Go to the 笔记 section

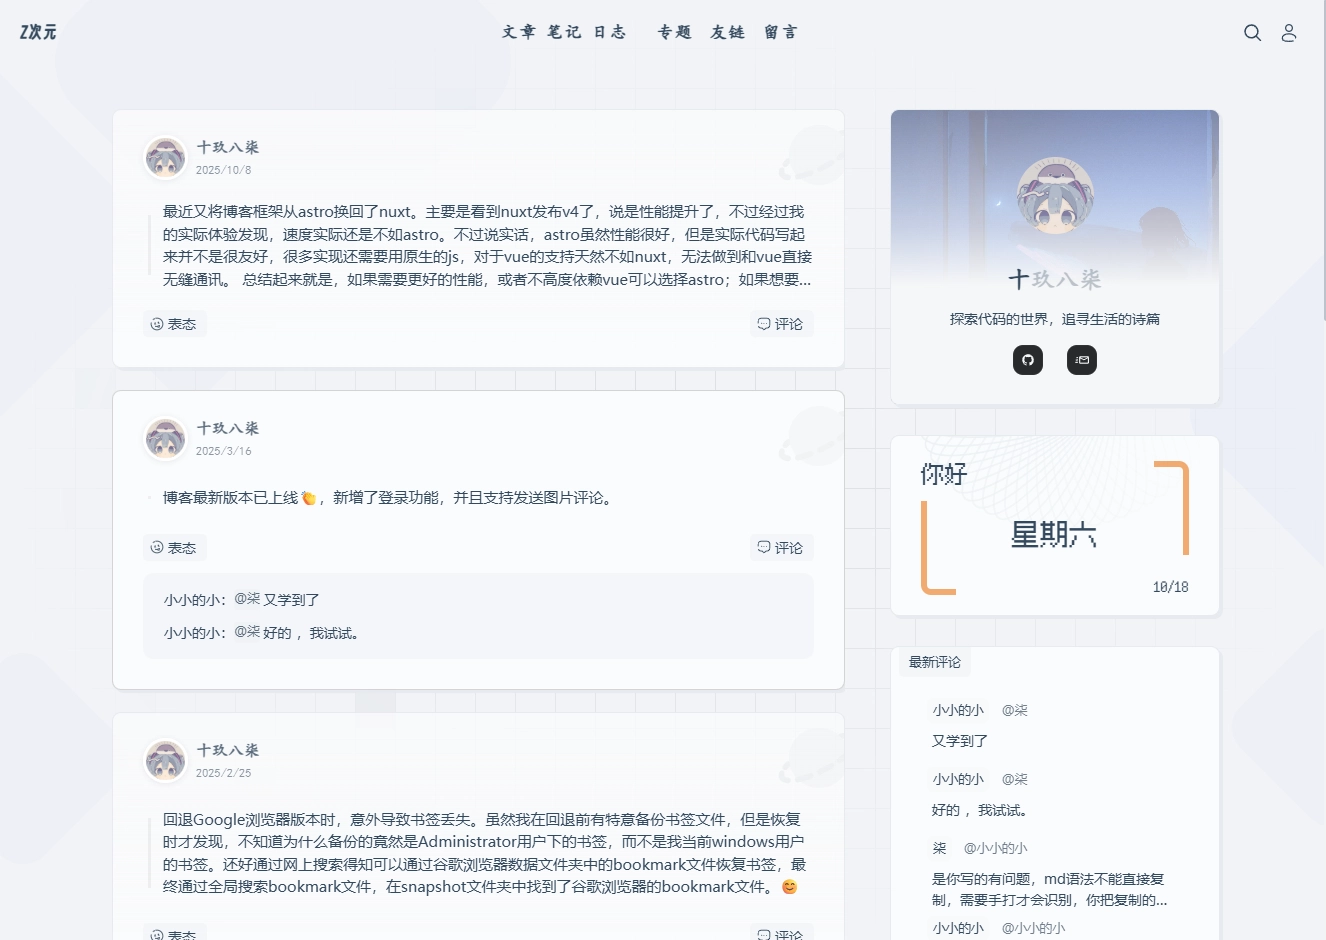tap(564, 32)
